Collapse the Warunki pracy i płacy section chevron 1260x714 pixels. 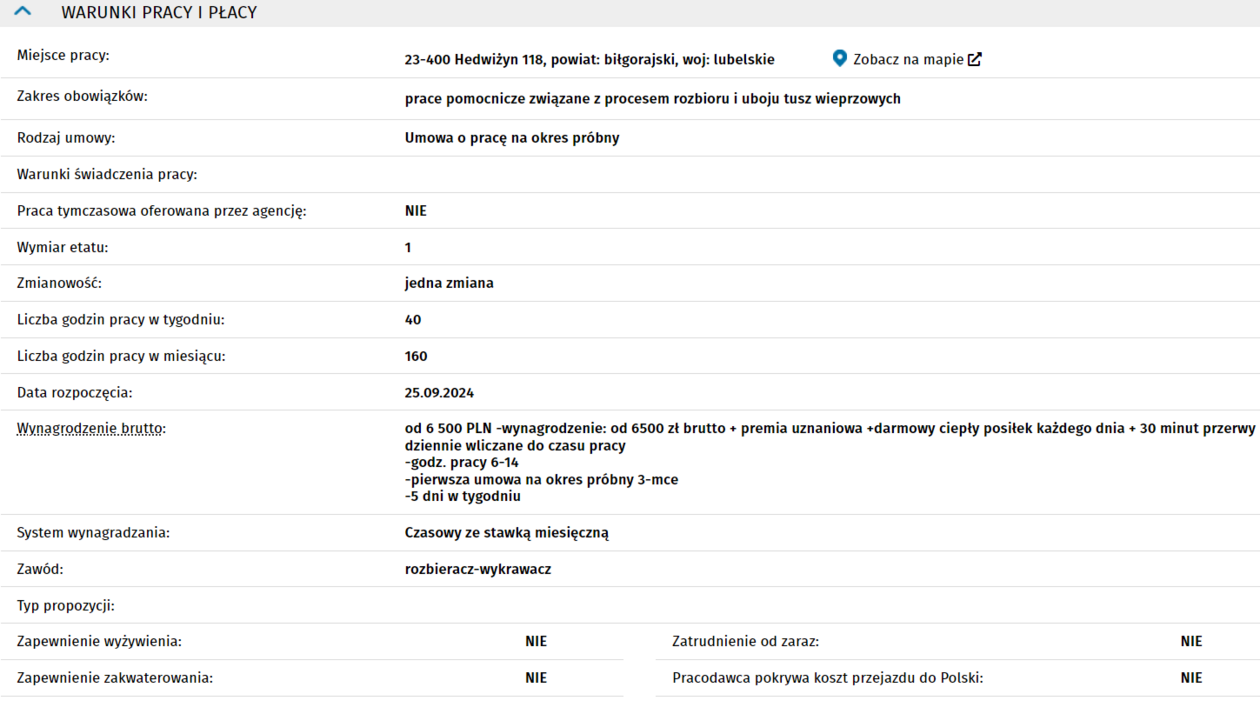(23, 12)
